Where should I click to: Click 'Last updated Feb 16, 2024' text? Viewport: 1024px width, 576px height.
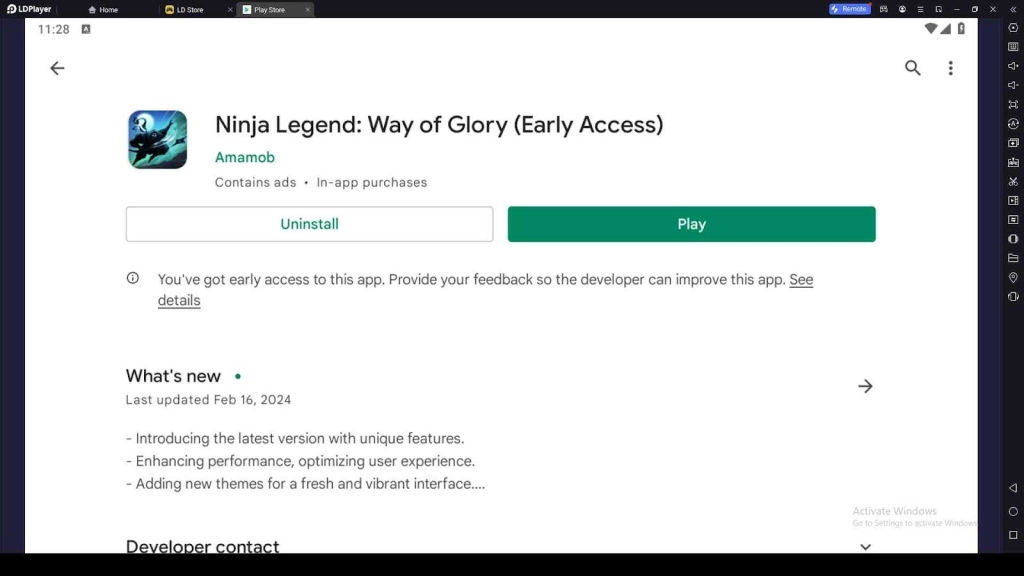pyautogui.click(x=208, y=400)
